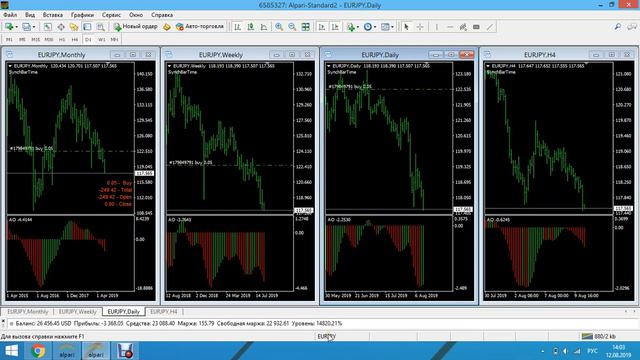Switch timeframe to H4 in toolbar
This screenshot has width=640, height=360.
tap(75, 40)
